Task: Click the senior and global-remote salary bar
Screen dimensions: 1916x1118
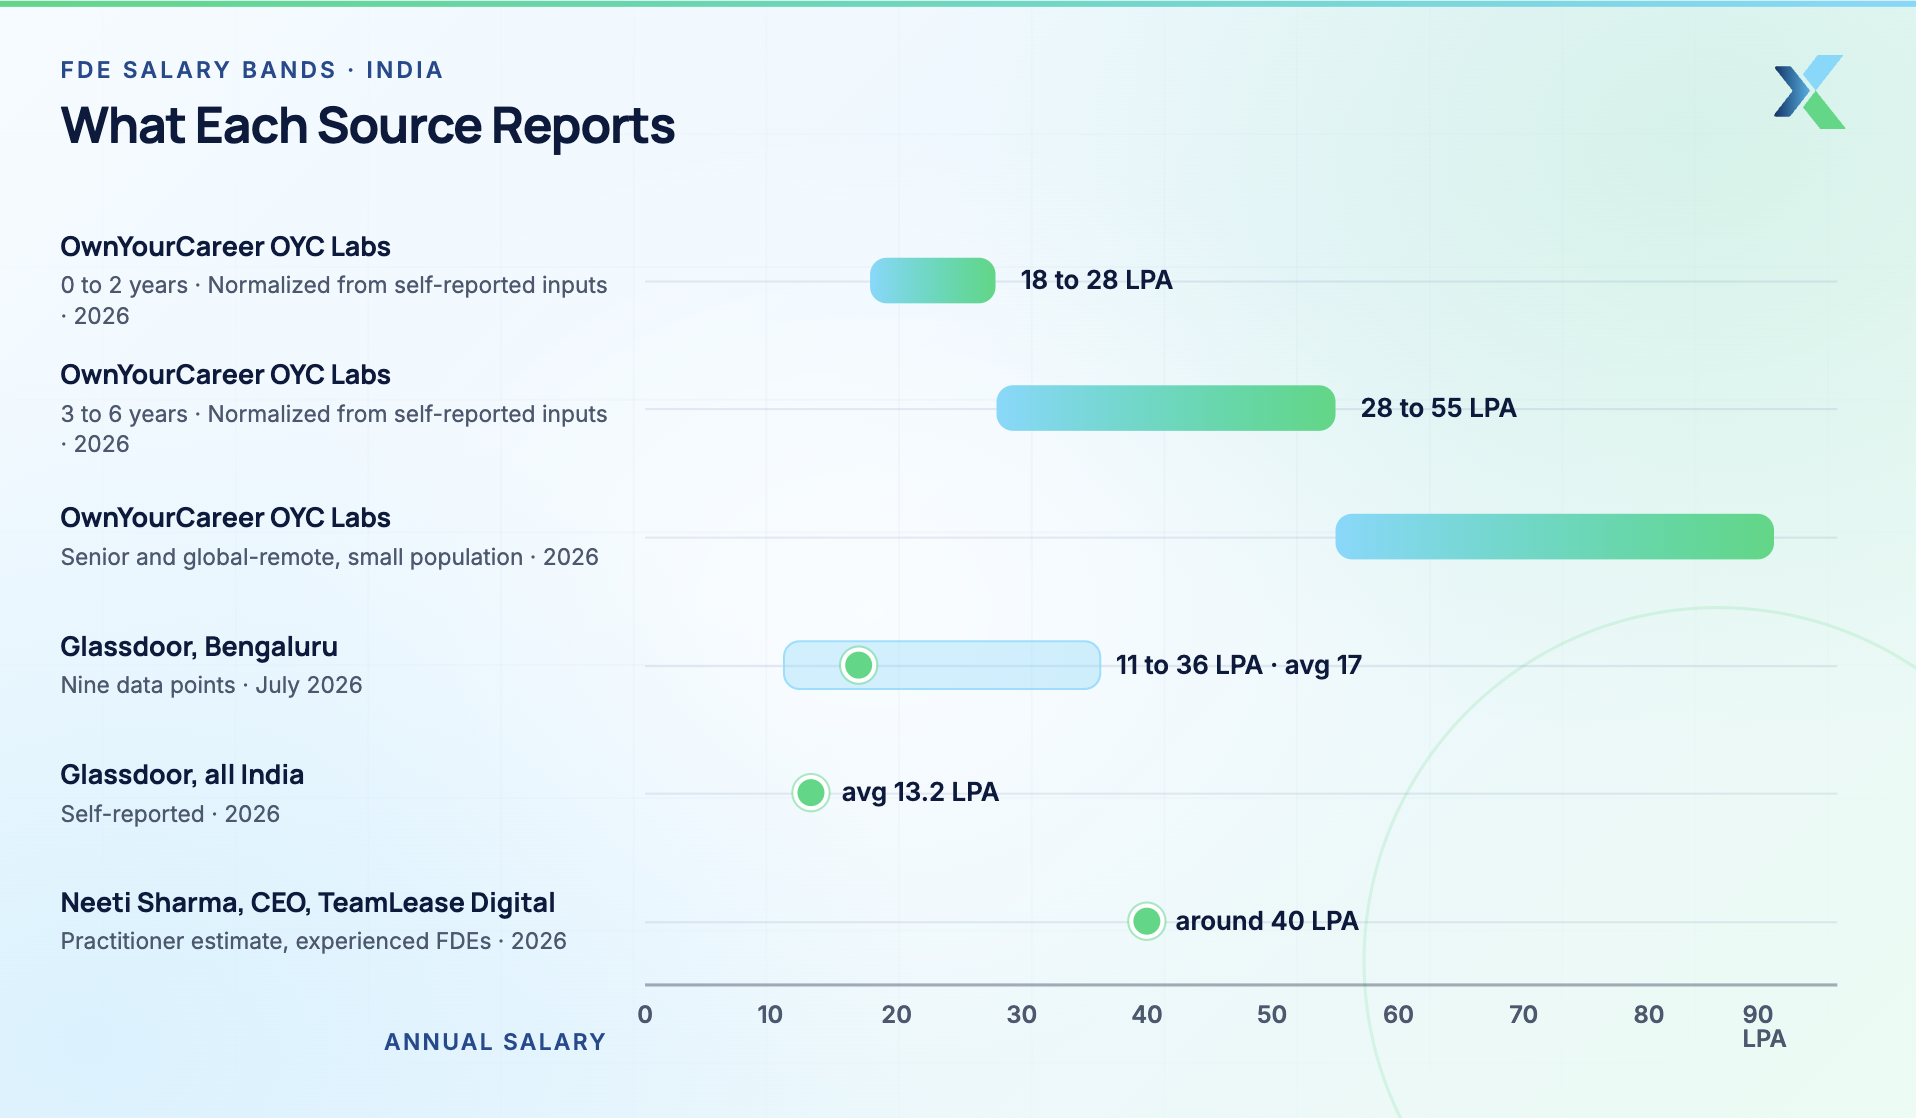Action: pos(1555,537)
